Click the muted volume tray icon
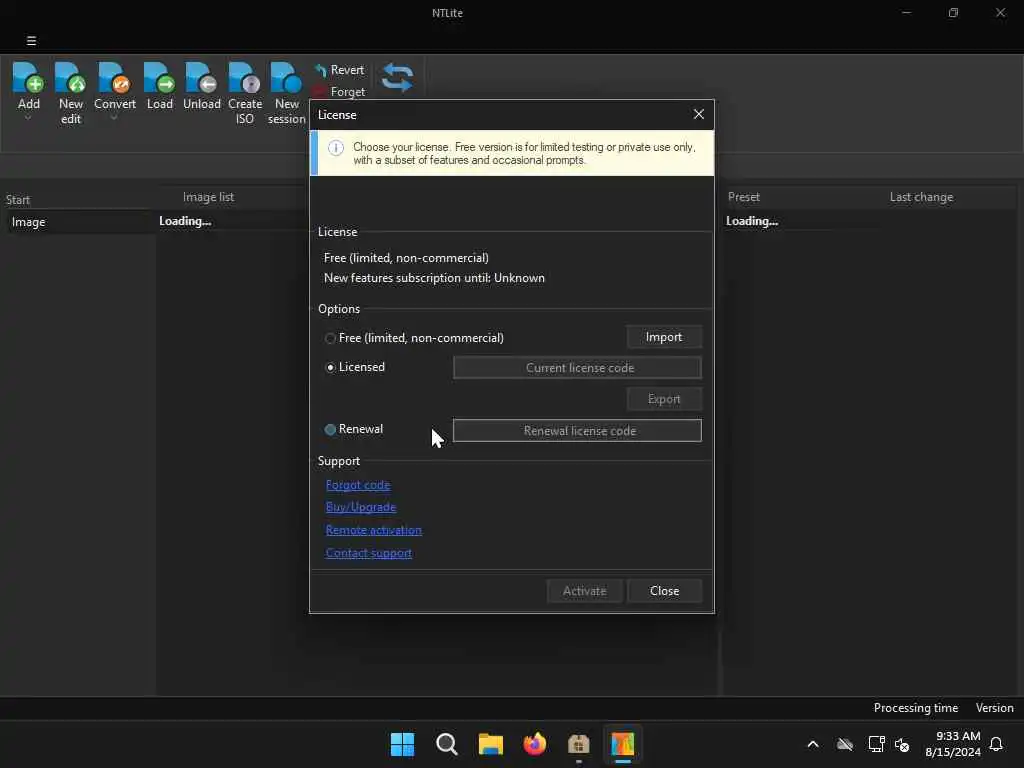1024x768 pixels. [x=902, y=744]
